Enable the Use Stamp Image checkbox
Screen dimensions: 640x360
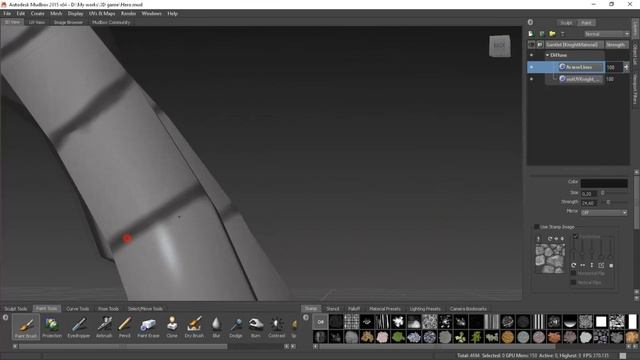[536, 227]
